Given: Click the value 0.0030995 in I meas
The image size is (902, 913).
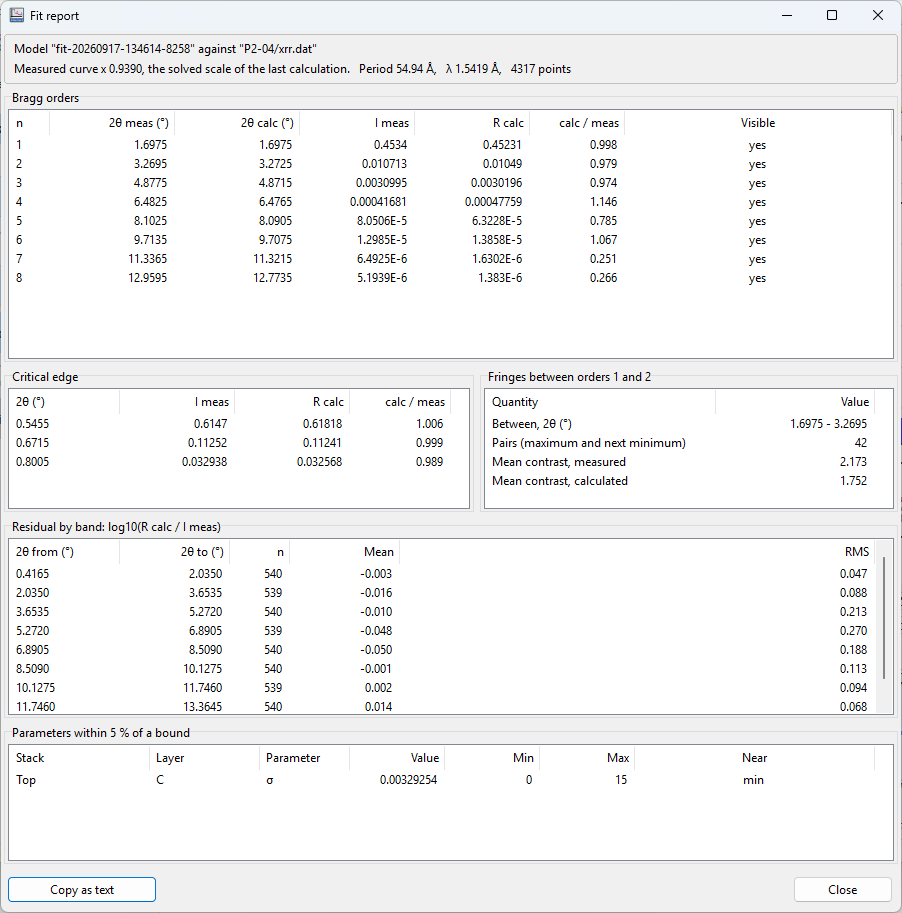Looking at the screenshot, I should click(x=381, y=183).
